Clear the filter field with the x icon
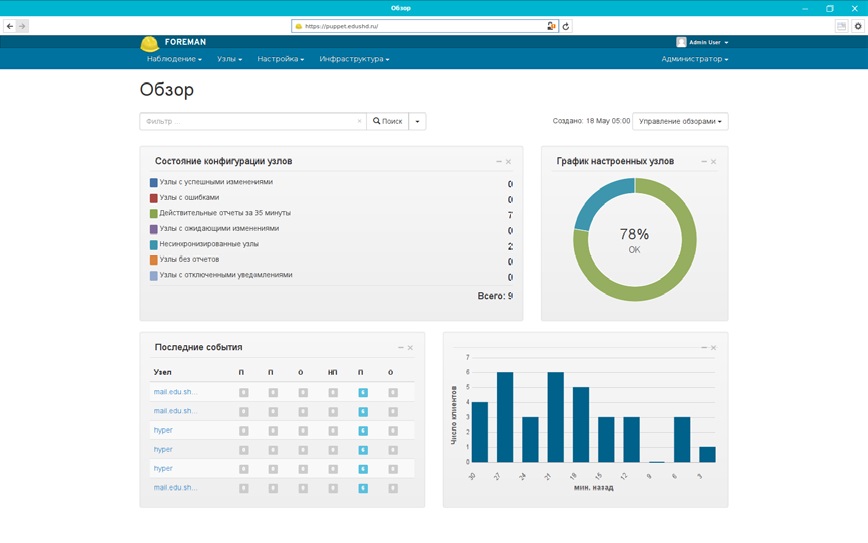 [359, 121]
